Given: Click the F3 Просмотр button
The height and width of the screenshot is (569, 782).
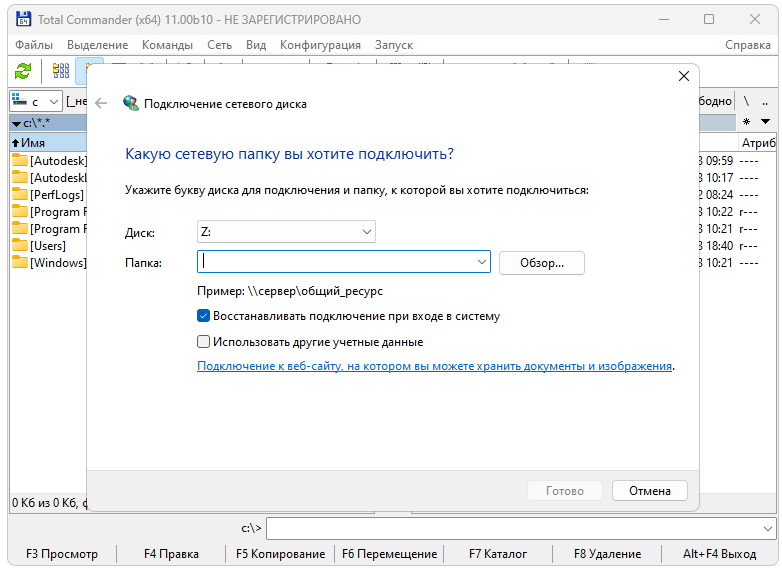Looking at the screenshot, I should click(62, 554).
